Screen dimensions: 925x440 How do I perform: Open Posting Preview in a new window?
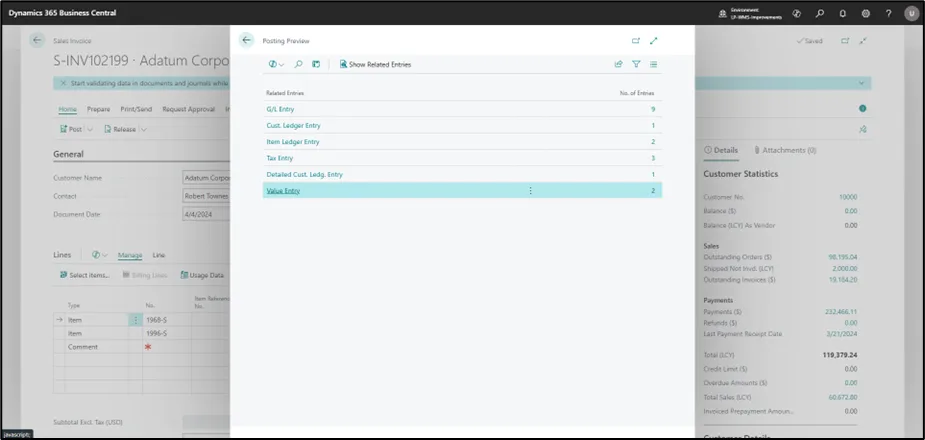[635, 41]
